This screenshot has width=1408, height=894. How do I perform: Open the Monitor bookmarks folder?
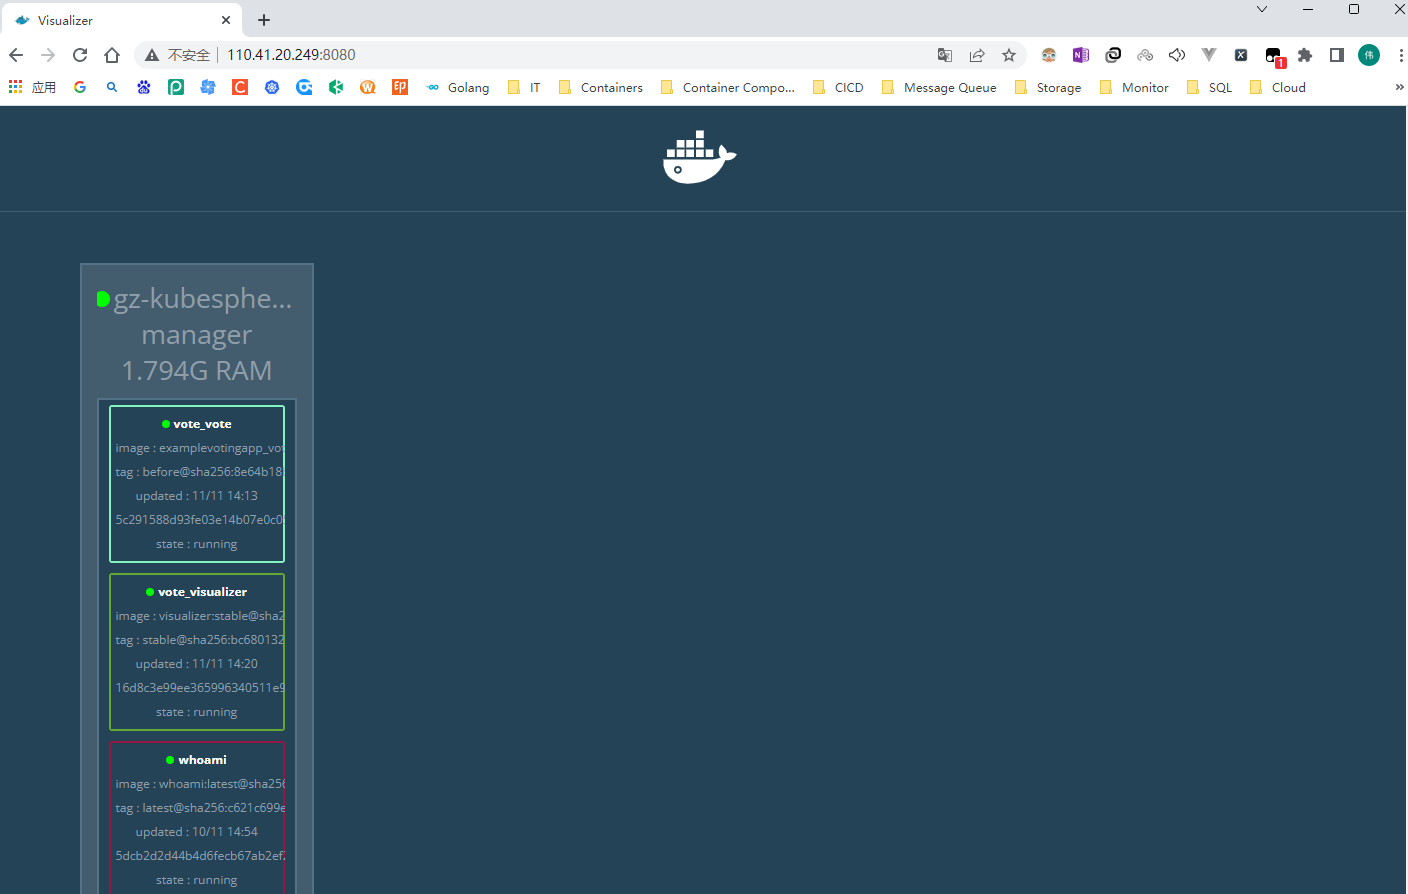1133,87
